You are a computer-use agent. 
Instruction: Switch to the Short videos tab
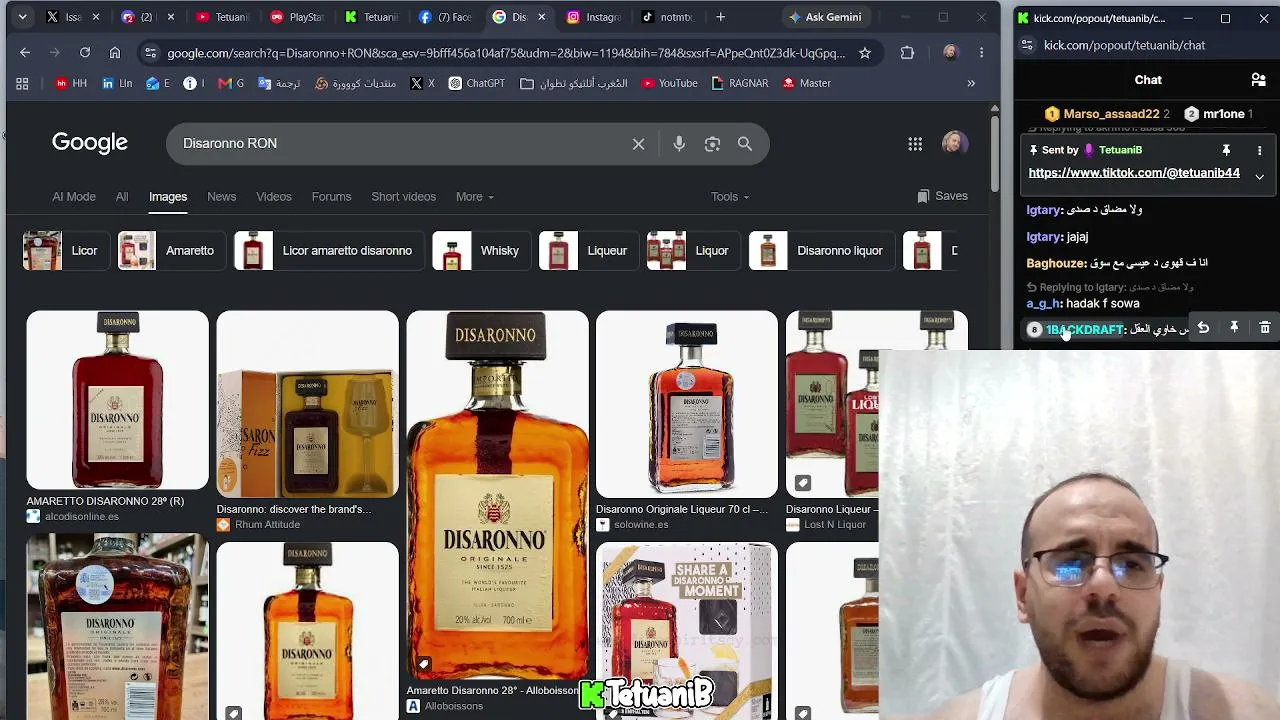(x=403, y=197)
